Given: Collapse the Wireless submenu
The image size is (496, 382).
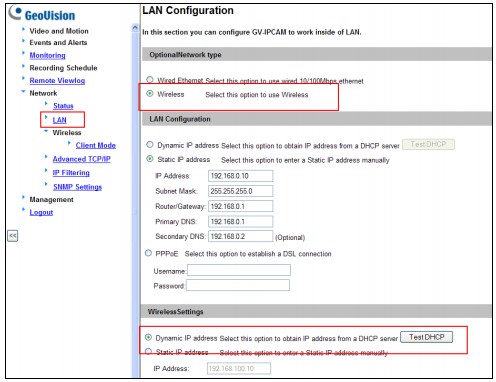Looking at the screenshot, I should click(x=46, y=131).
